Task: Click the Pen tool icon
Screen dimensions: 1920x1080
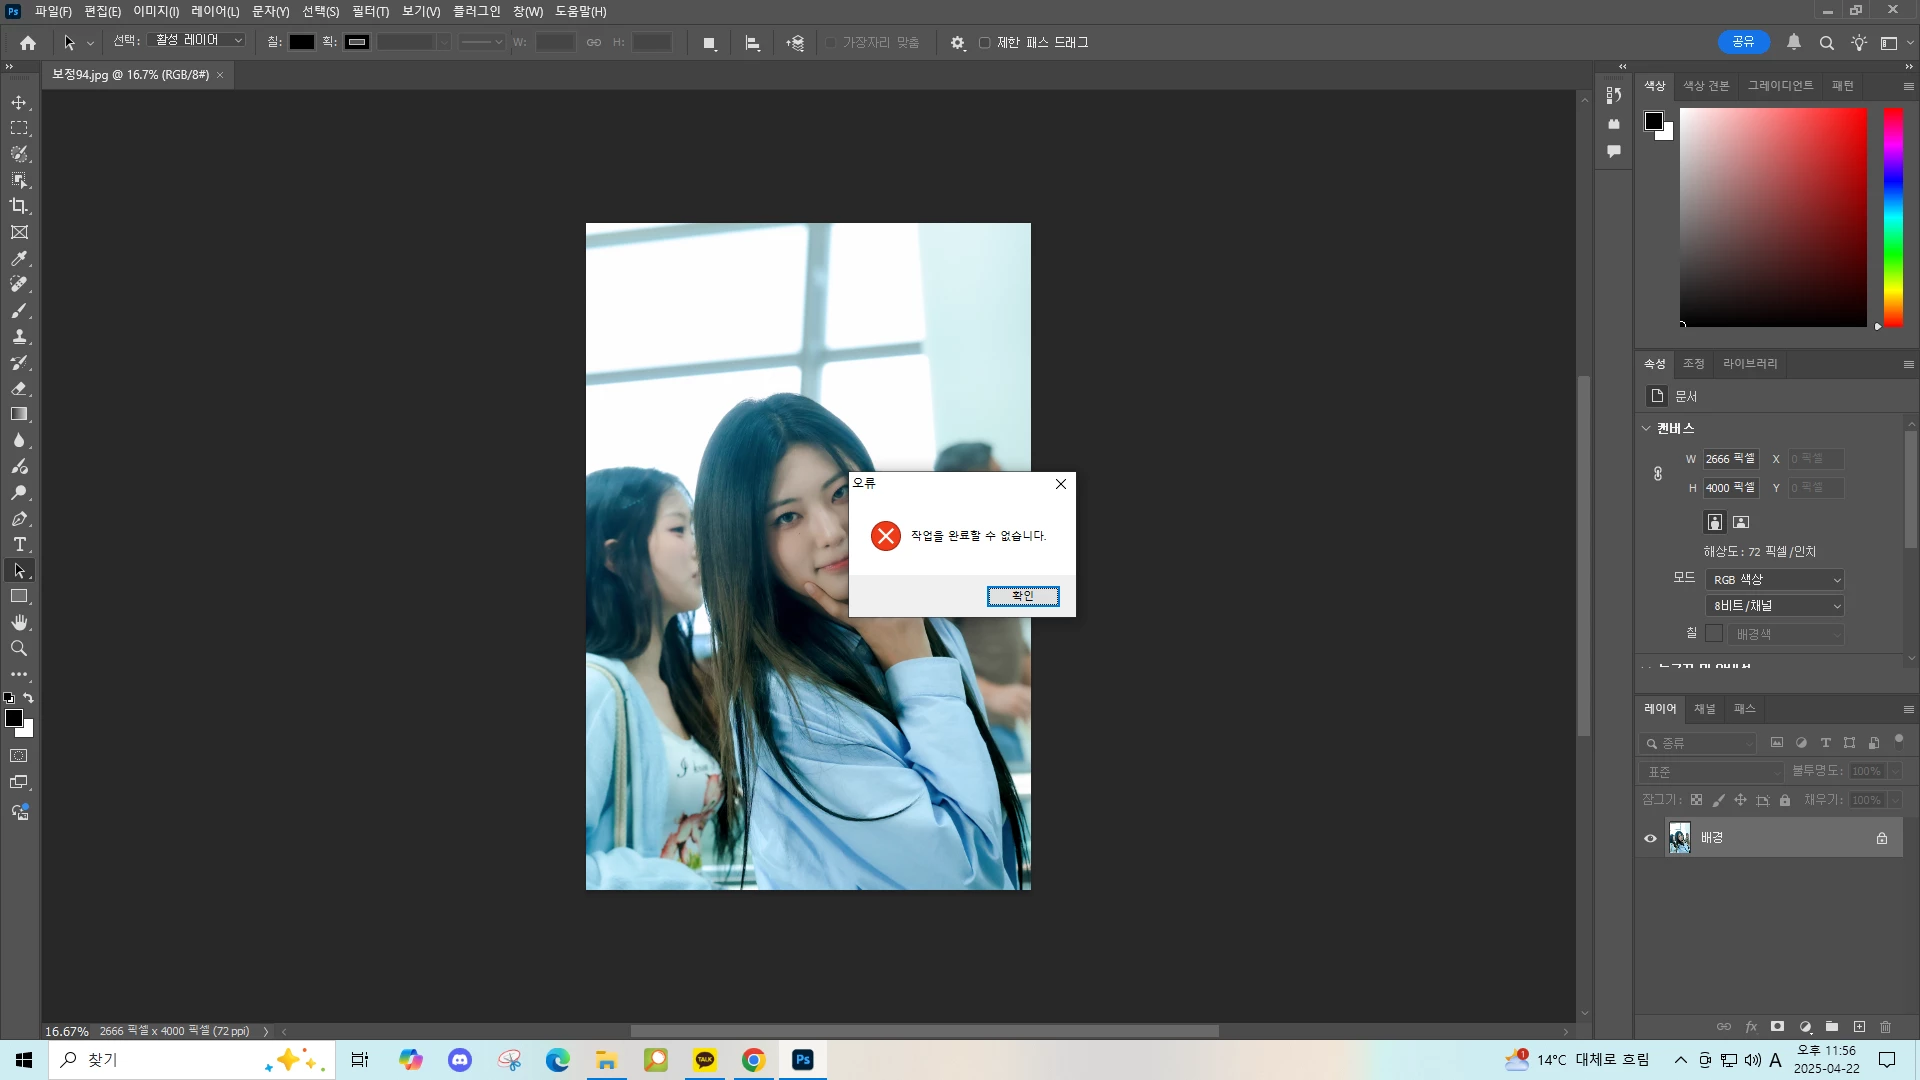Action: 19,519
